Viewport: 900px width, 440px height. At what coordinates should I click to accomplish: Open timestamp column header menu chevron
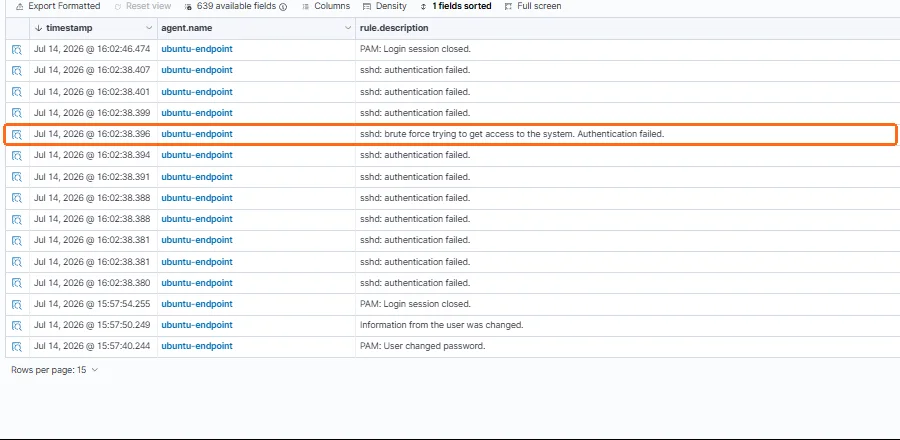149,28
